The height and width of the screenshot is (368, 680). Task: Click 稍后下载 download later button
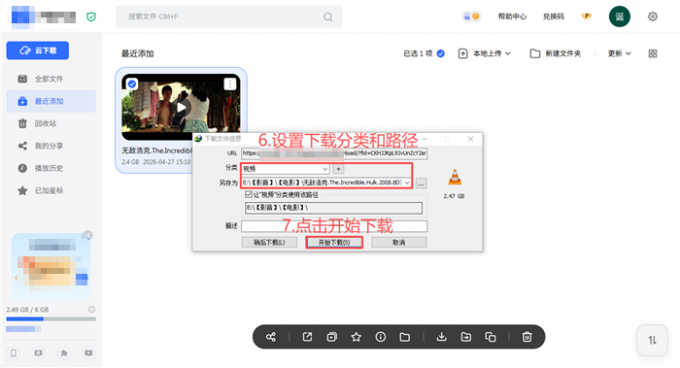(x=269, y=242)
